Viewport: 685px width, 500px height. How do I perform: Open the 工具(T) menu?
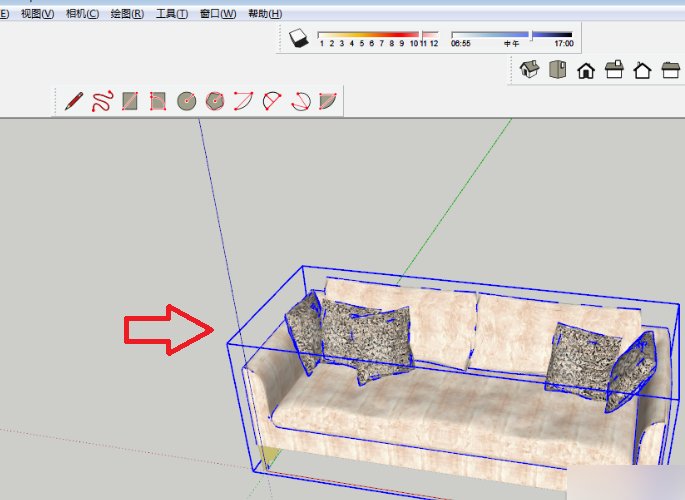[x=172, y=14]
